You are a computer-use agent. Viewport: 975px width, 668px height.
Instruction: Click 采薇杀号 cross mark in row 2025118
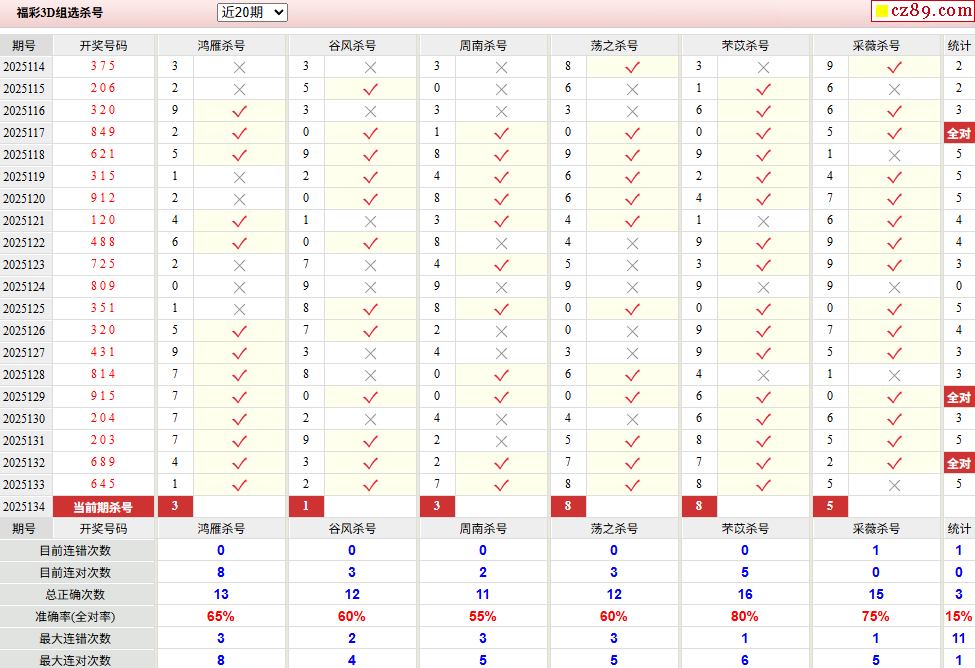tap(894, 155)
